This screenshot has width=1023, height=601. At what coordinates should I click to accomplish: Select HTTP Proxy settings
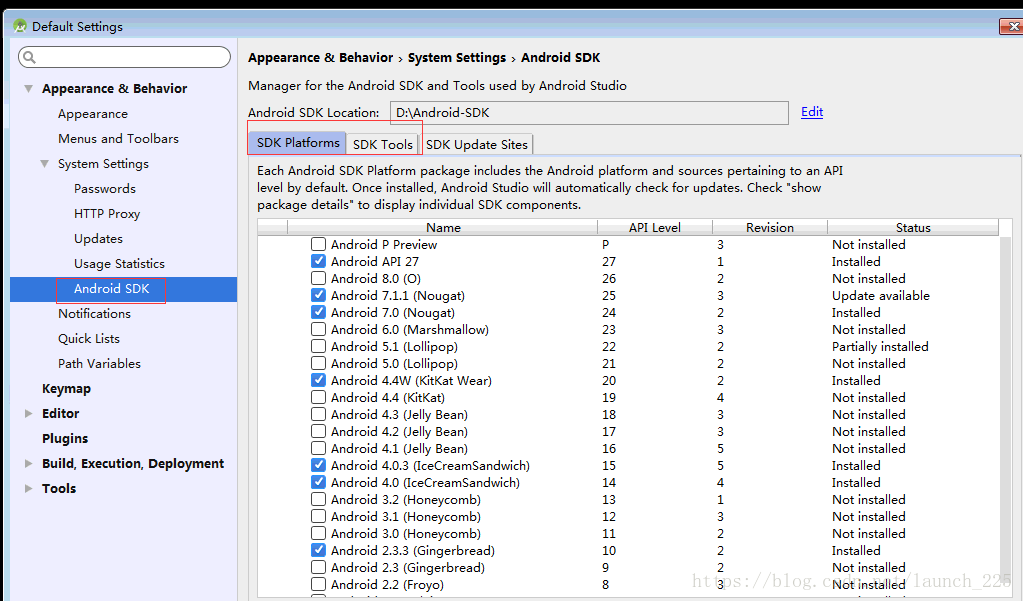pos(107,213)
